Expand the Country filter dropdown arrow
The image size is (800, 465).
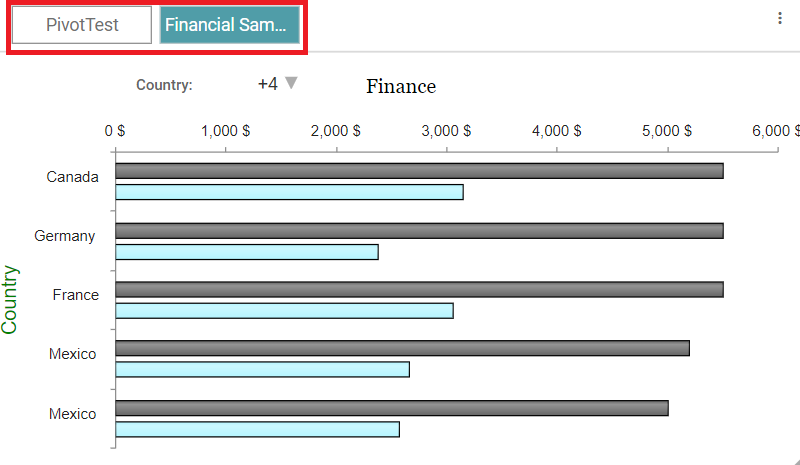click(291, 83)
